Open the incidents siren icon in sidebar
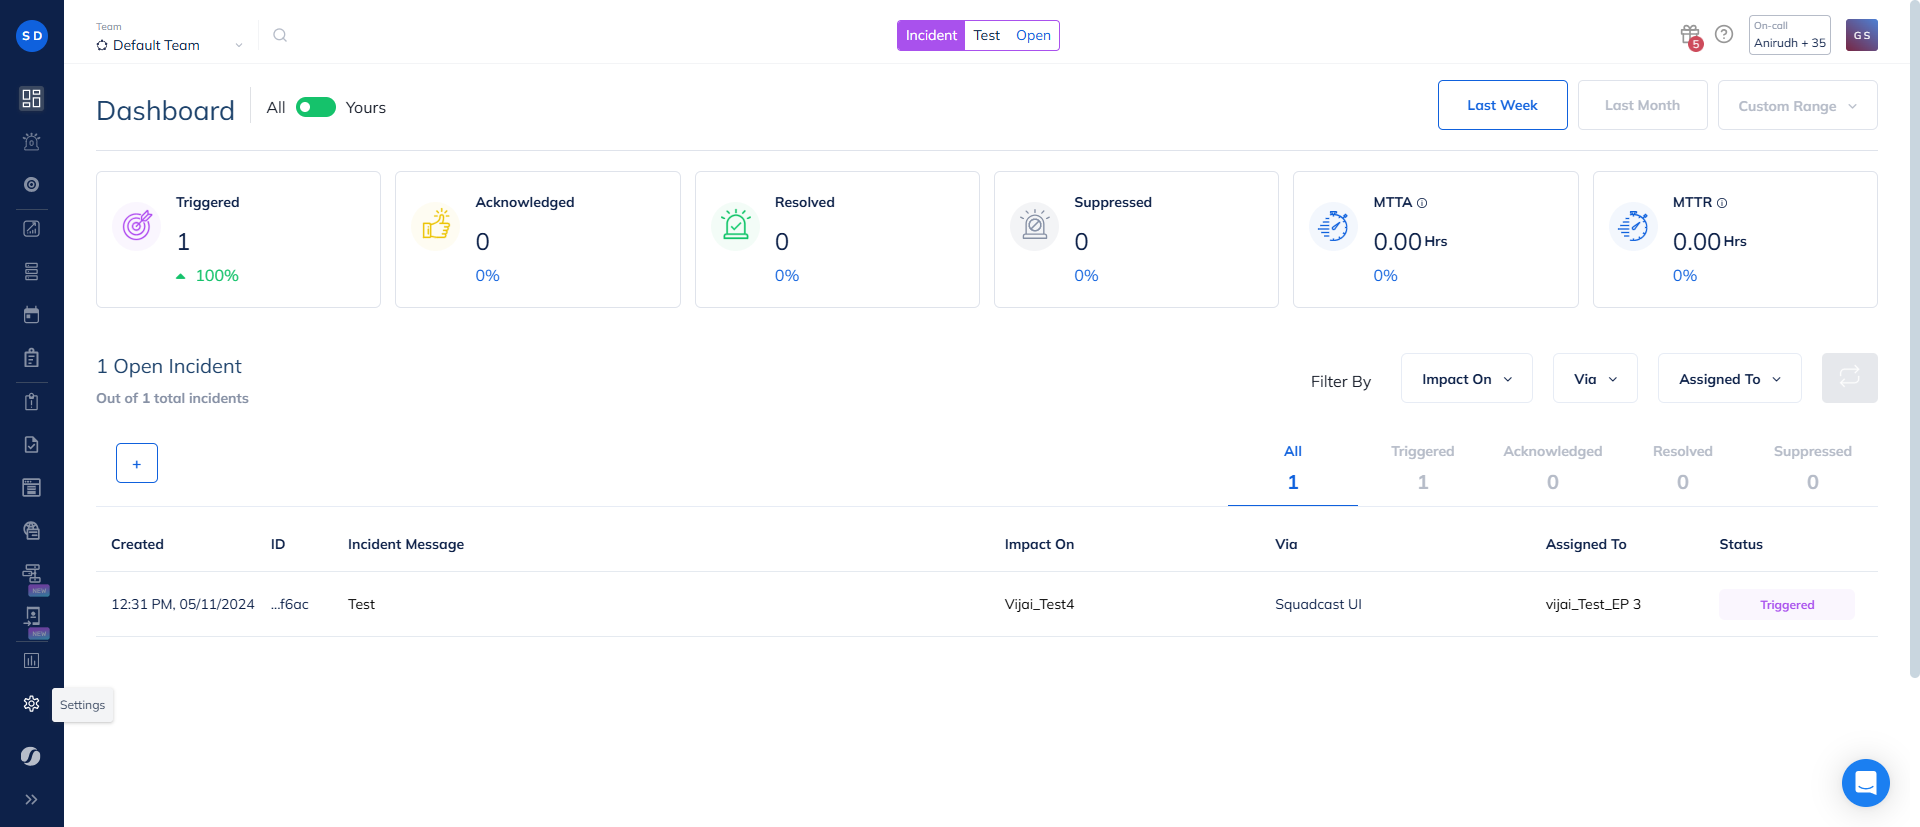 click(32, 142)
